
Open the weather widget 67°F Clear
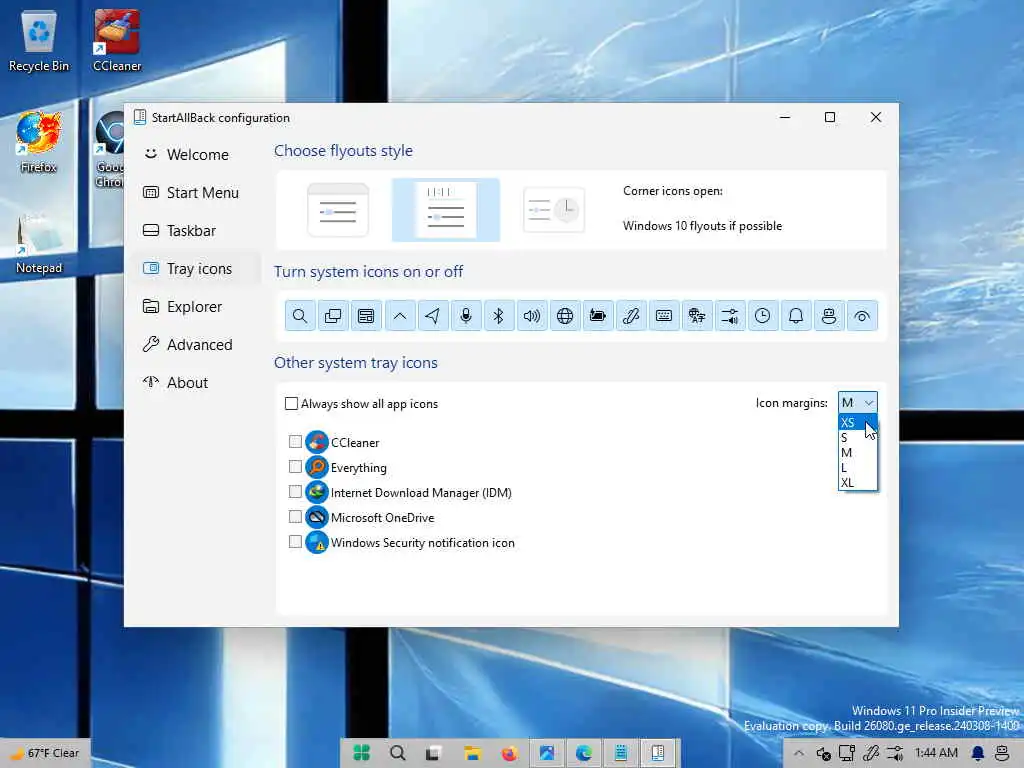coord(46,753)
